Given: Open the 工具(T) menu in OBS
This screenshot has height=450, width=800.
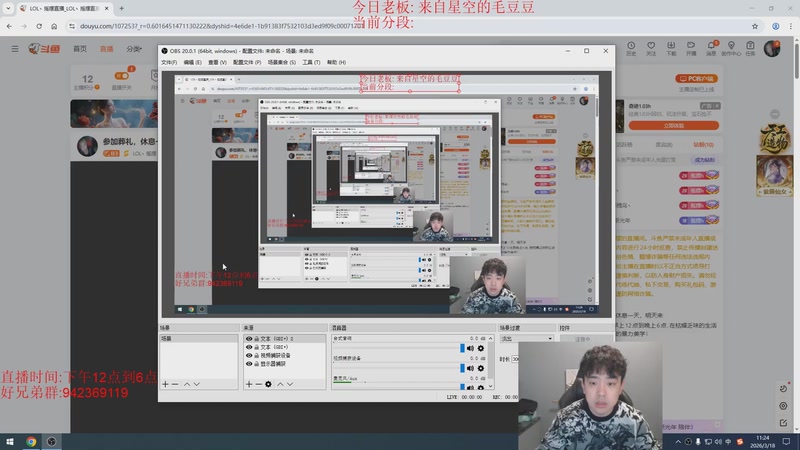Looking at the screenshot, I should click(311, 62).
